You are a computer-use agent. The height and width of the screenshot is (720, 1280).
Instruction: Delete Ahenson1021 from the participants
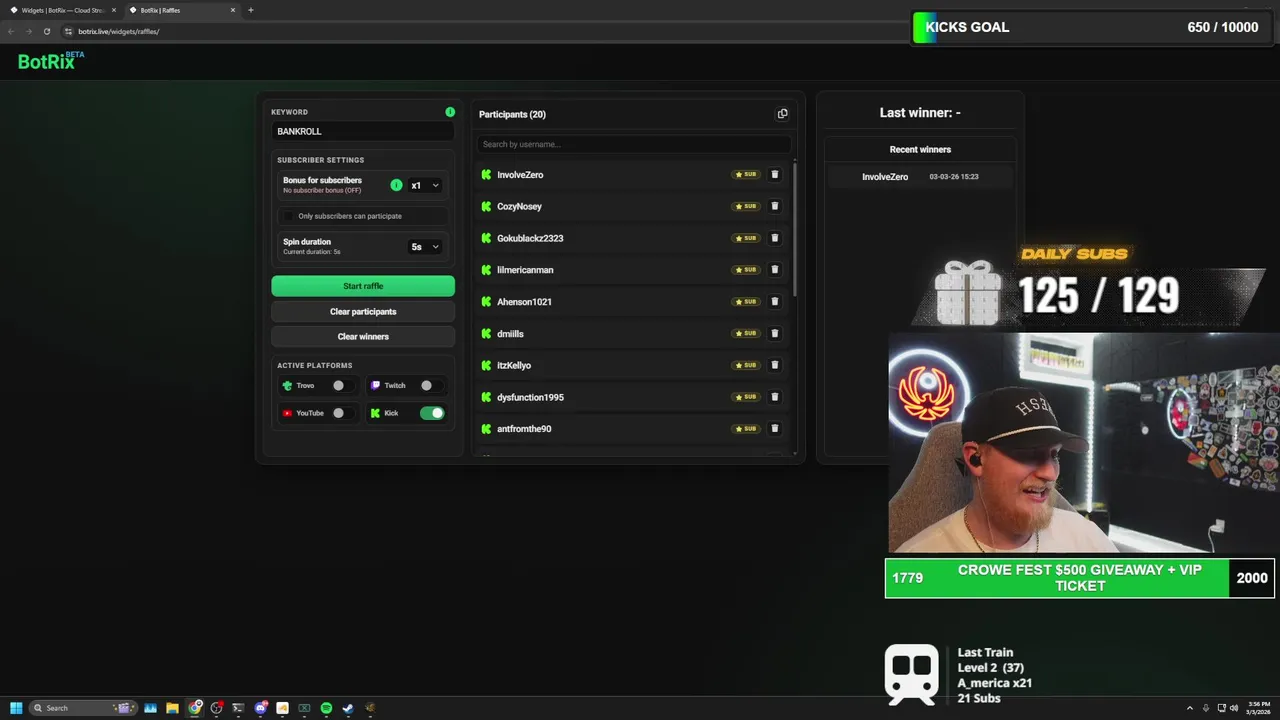(x=774, y=301)
